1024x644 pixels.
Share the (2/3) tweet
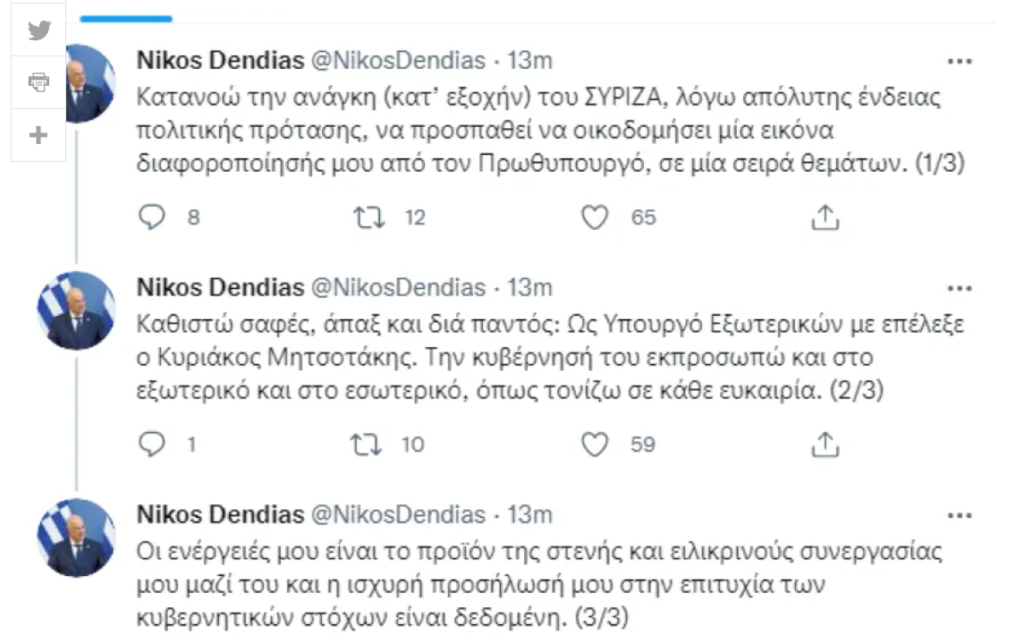coord(824,443)
